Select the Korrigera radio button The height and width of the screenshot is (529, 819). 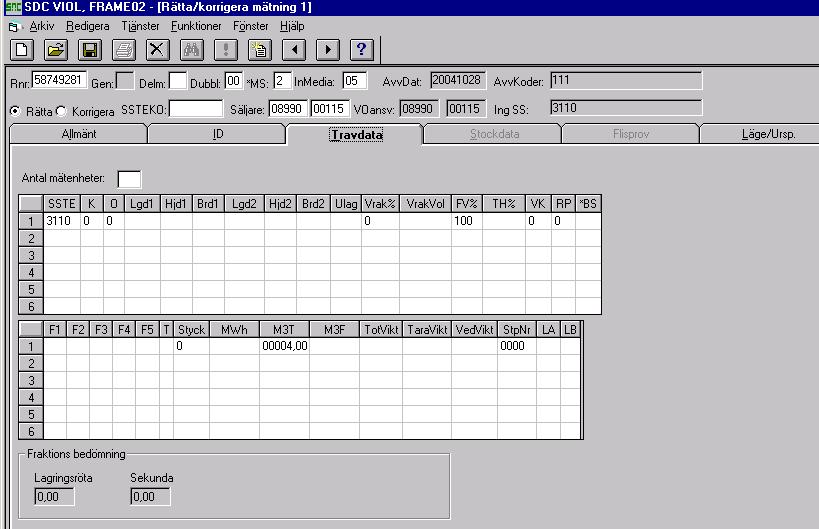point(61,111)
